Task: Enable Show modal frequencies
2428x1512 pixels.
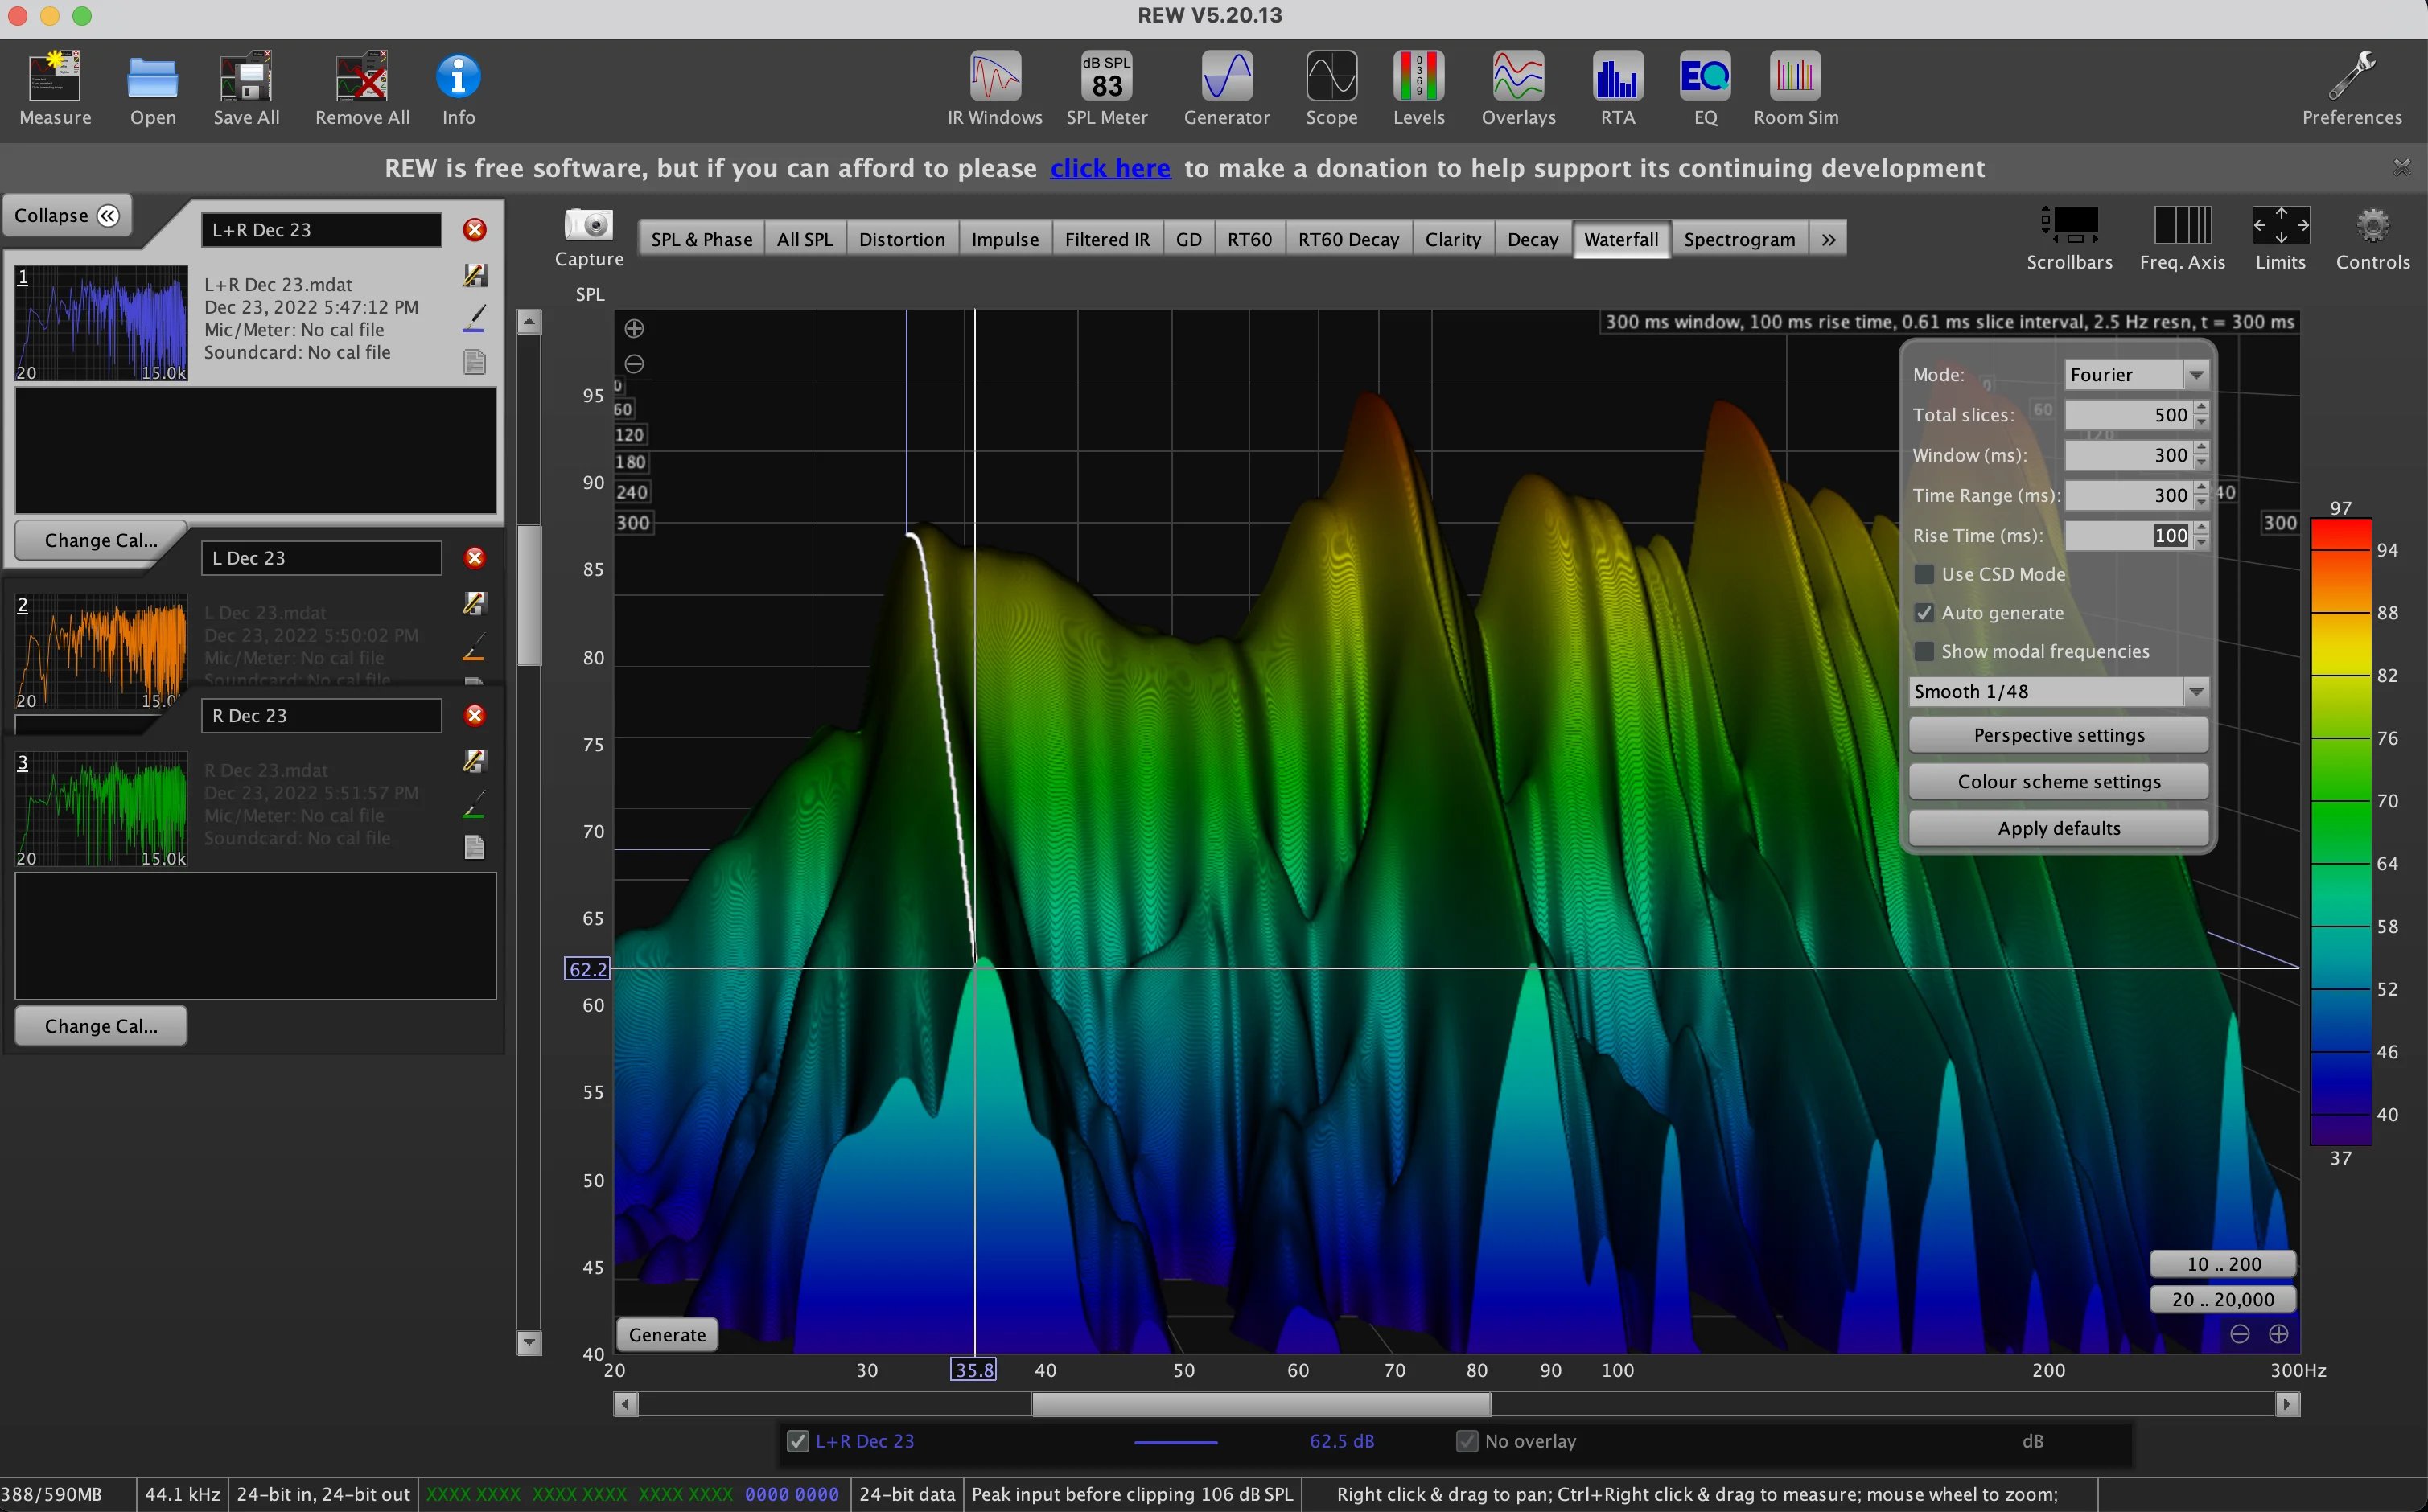Action: tap(1924, 651)
